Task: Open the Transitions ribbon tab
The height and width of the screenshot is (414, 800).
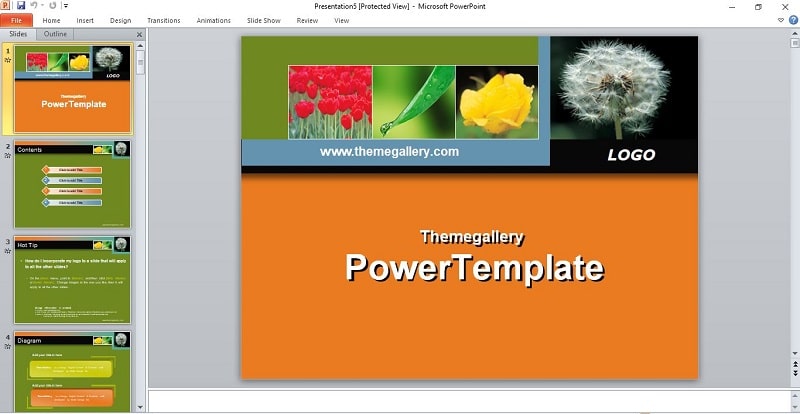Action: [x=164, y=20]
